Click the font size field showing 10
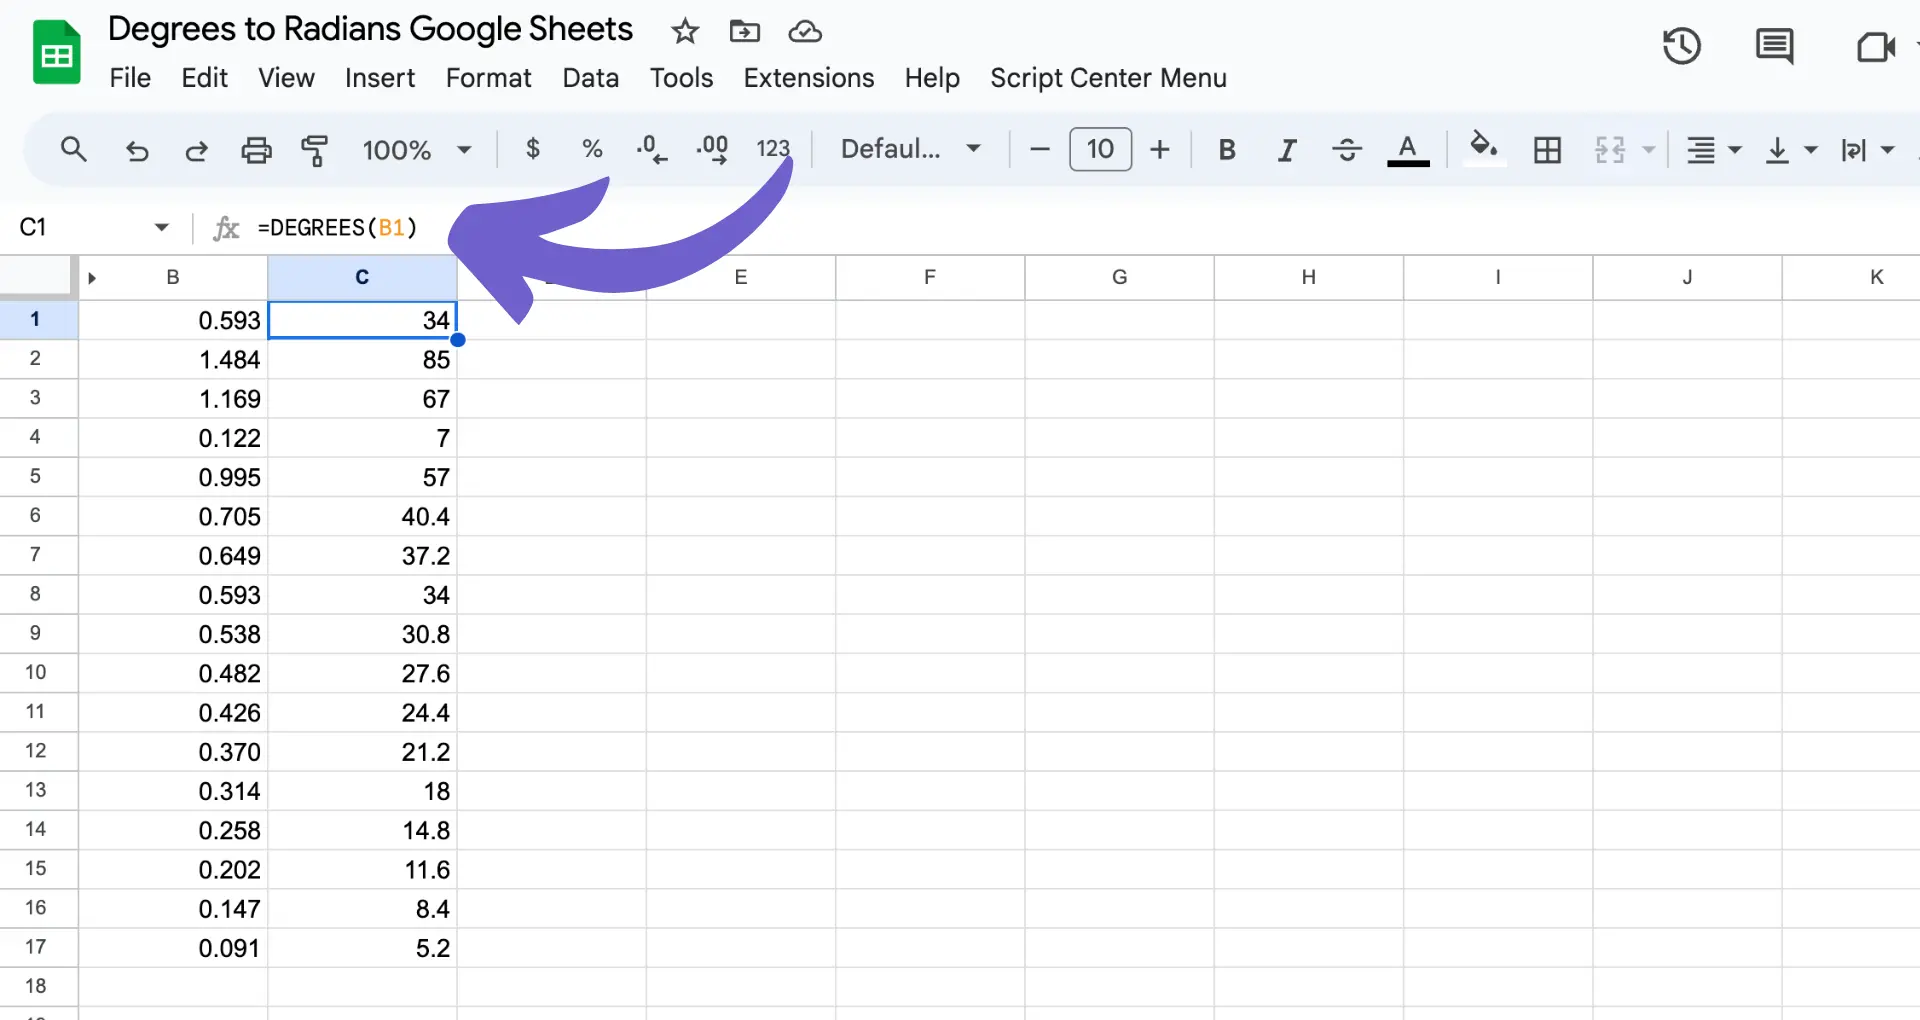1920x1020 pixels. pyautogui.click(x=1100, y=149)
